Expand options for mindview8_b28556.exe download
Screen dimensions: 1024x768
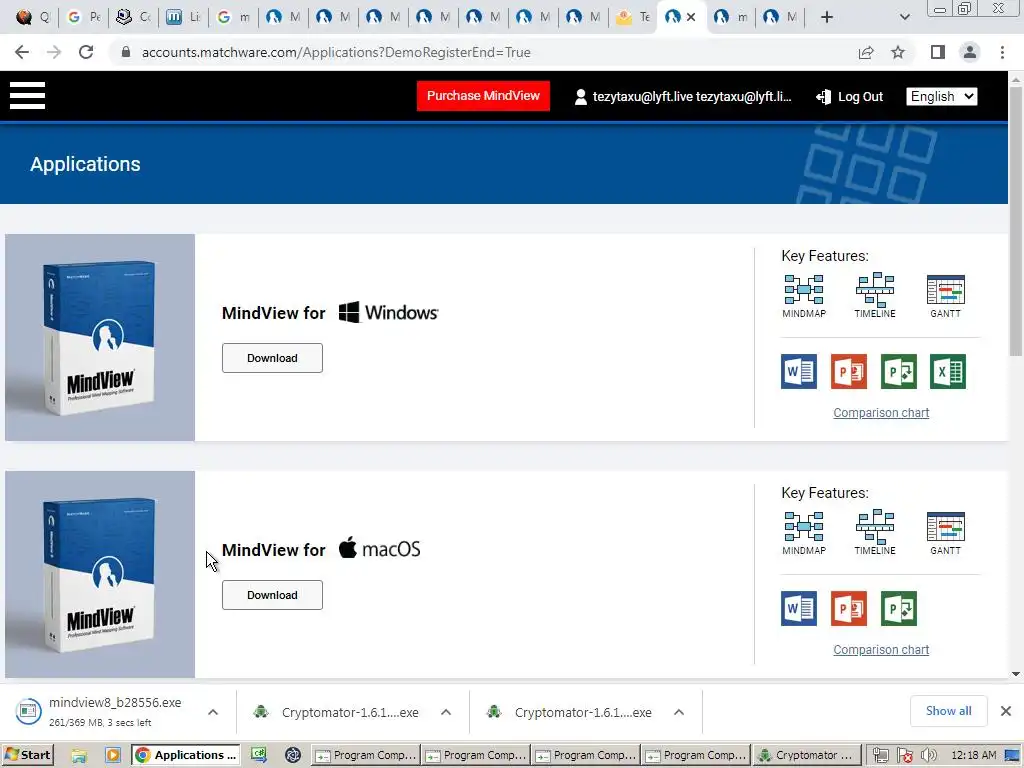pyautogui.click(x=213, y=712)
